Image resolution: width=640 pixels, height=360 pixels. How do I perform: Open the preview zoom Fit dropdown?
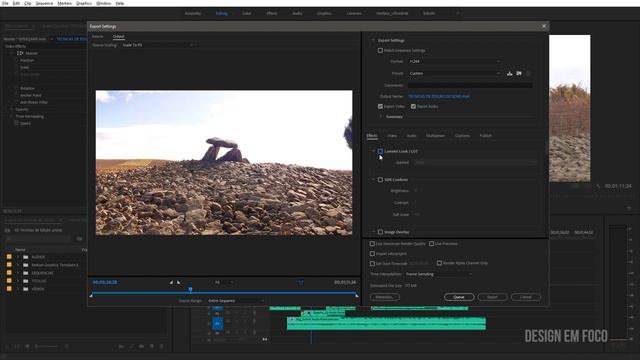224,282
